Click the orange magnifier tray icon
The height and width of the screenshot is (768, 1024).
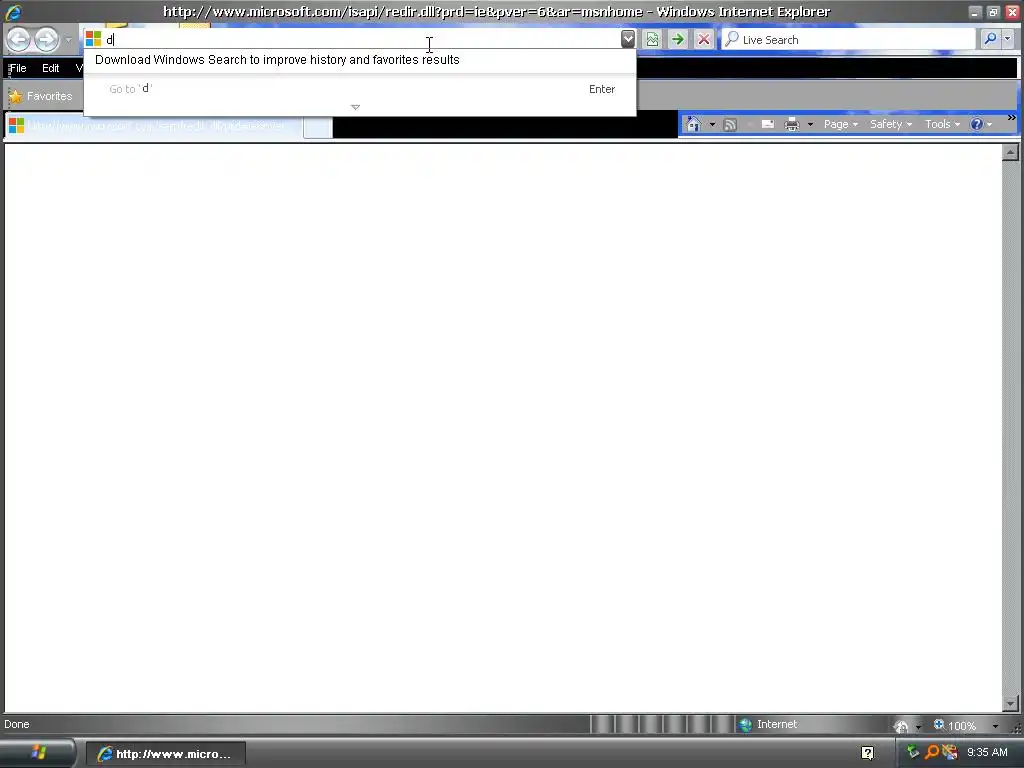click(x=931, y=752)
